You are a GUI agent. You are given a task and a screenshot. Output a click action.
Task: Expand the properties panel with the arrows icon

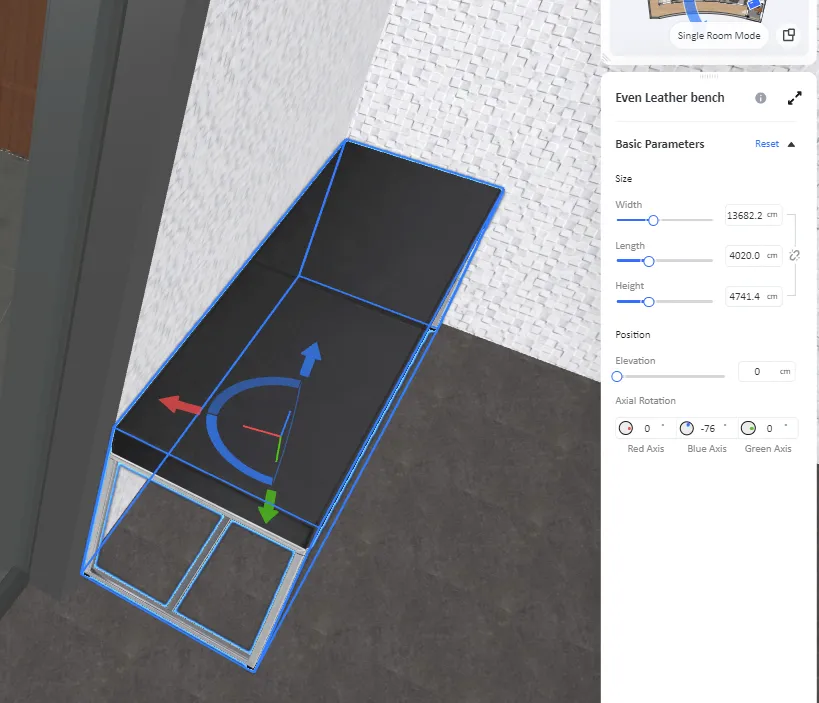click(794, 98)
